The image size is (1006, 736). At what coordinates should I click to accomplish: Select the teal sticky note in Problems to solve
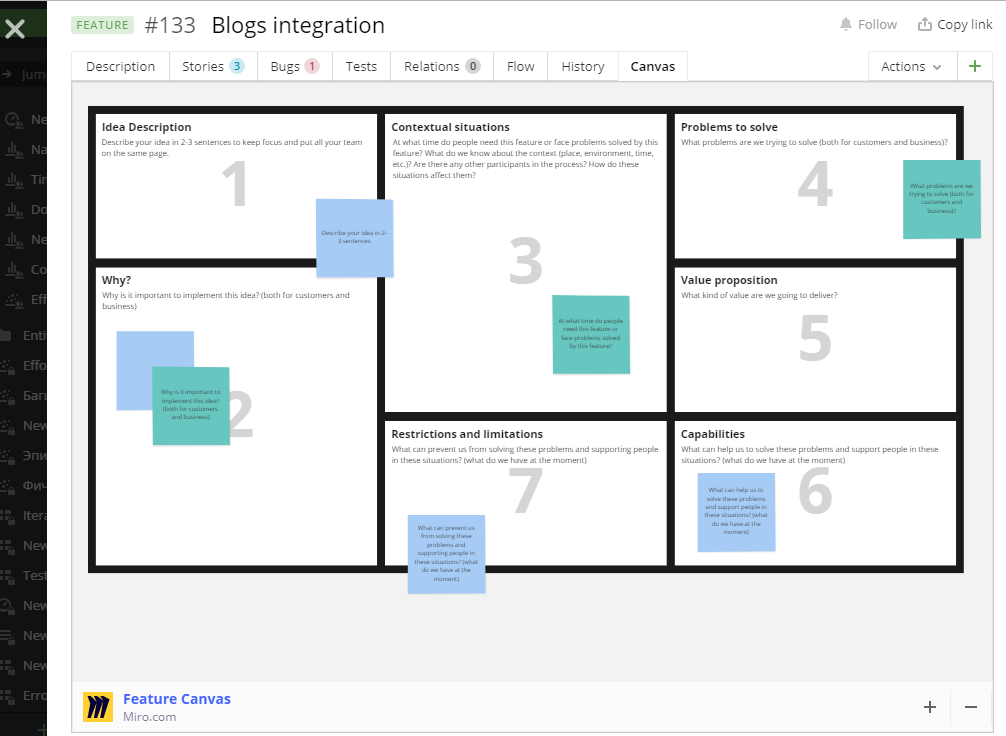[941, 199]
